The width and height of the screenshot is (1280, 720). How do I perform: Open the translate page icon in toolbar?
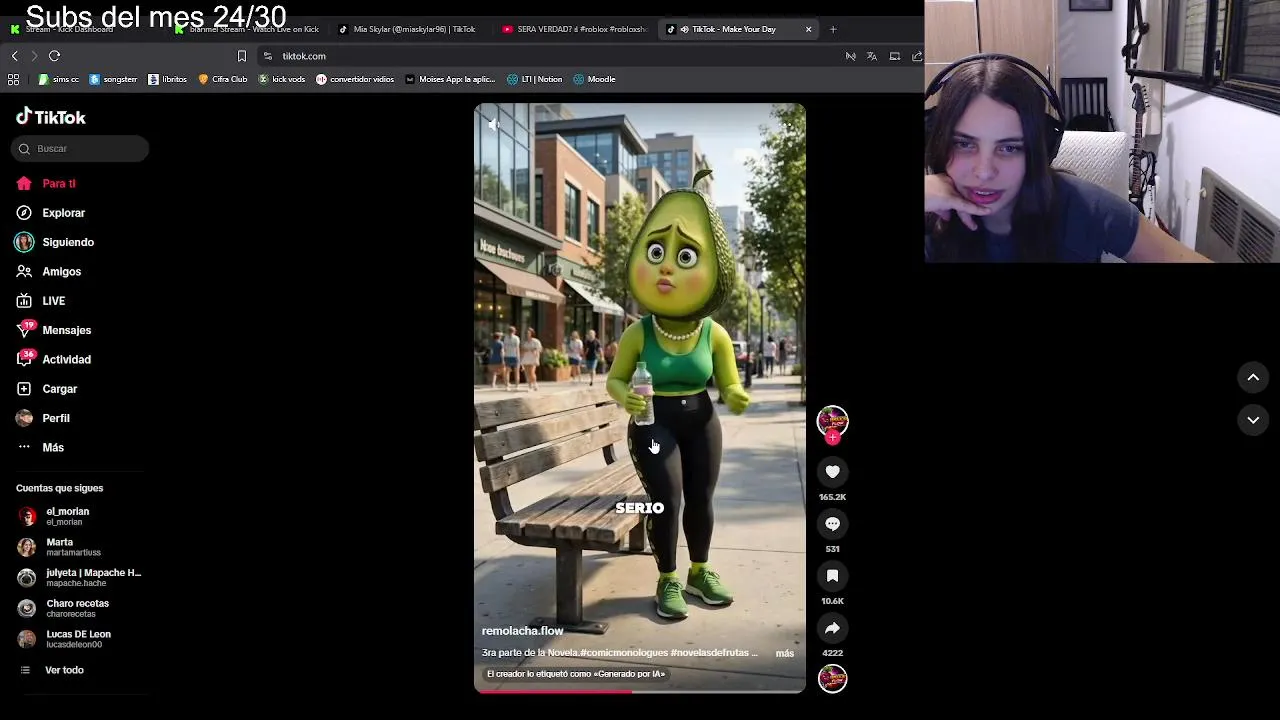coord(872,56)
